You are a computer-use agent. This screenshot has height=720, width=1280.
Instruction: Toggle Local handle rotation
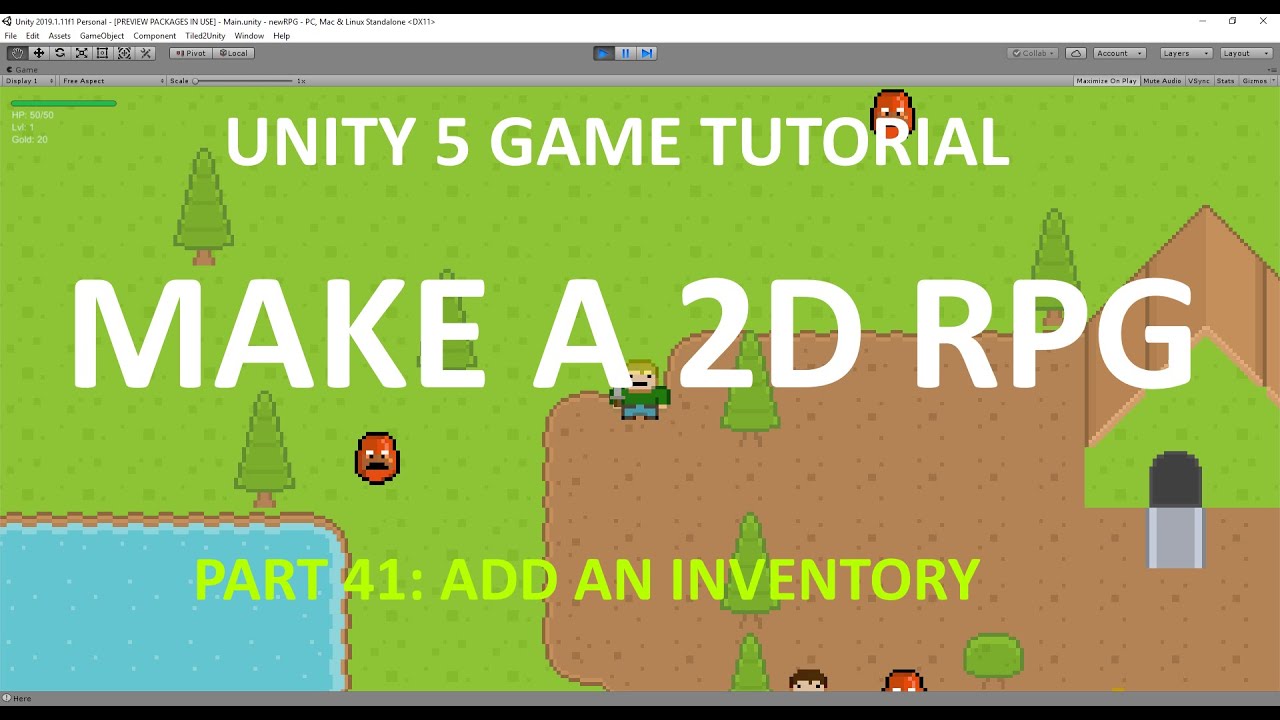pyautogui.click(x=233, y=53)
